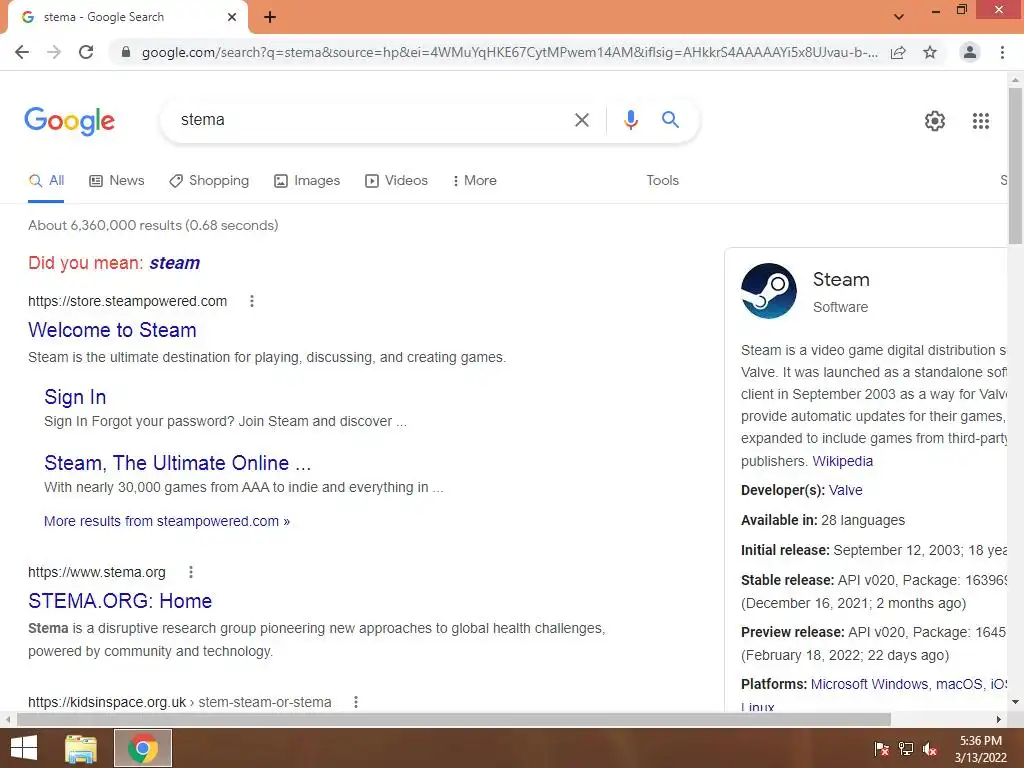Close the stema Google Search tab
1024x768 pixels.
pos(232,17)
